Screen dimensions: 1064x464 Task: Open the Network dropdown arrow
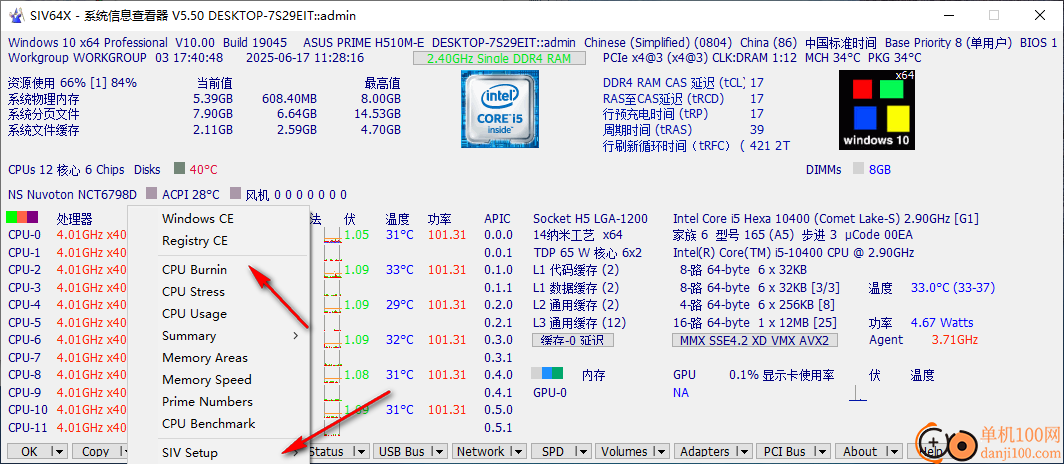coord(518,452)
